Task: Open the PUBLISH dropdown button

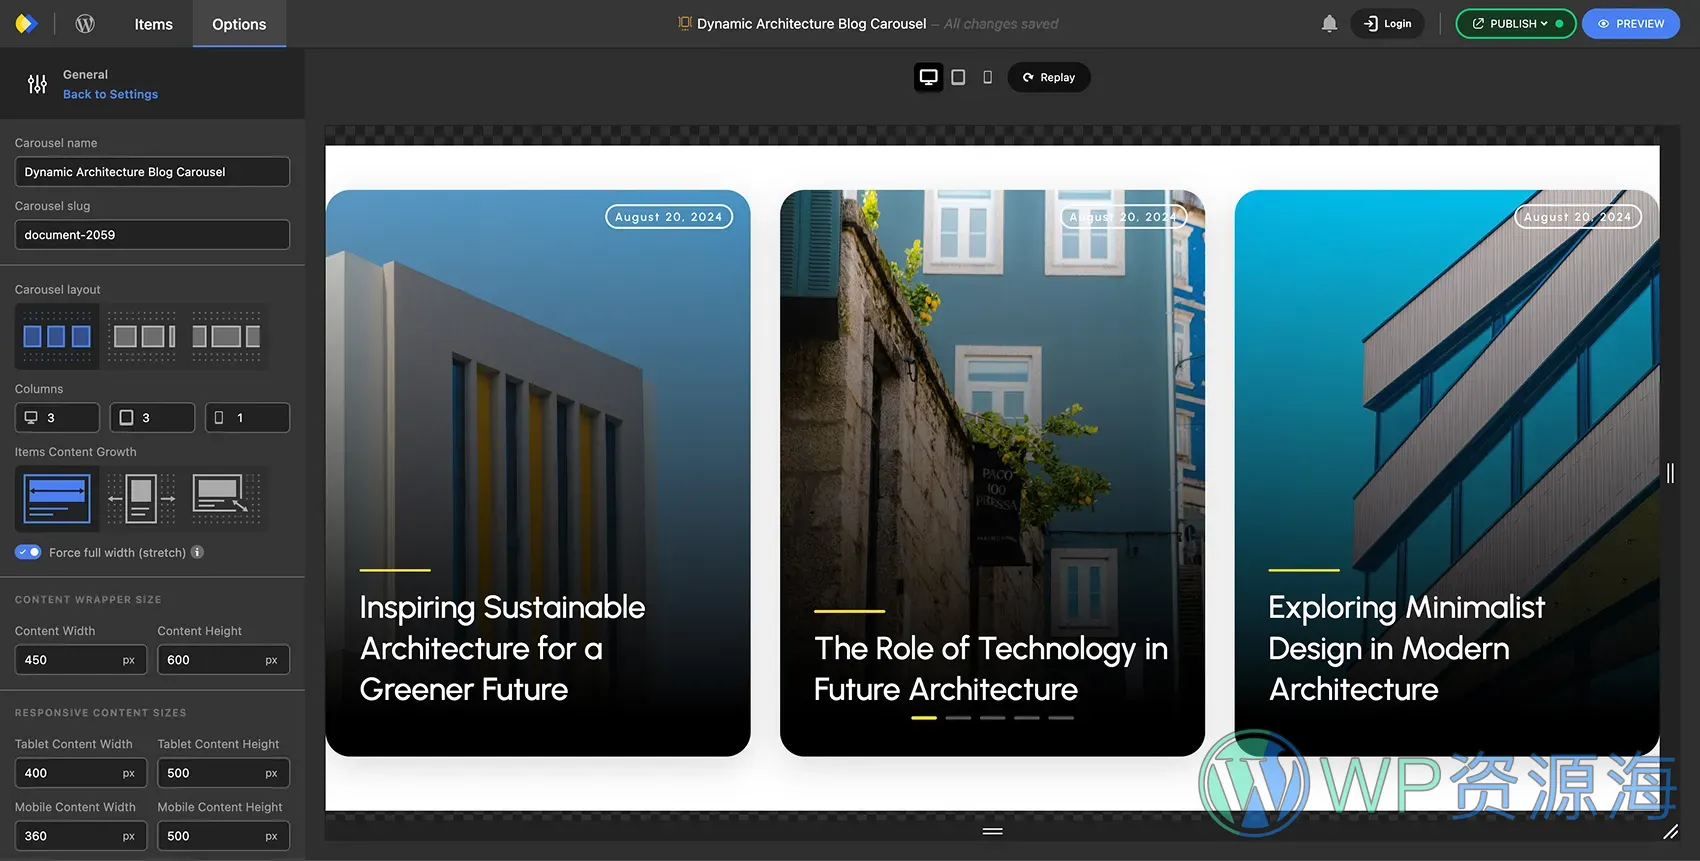Action: coord(1516,23)
